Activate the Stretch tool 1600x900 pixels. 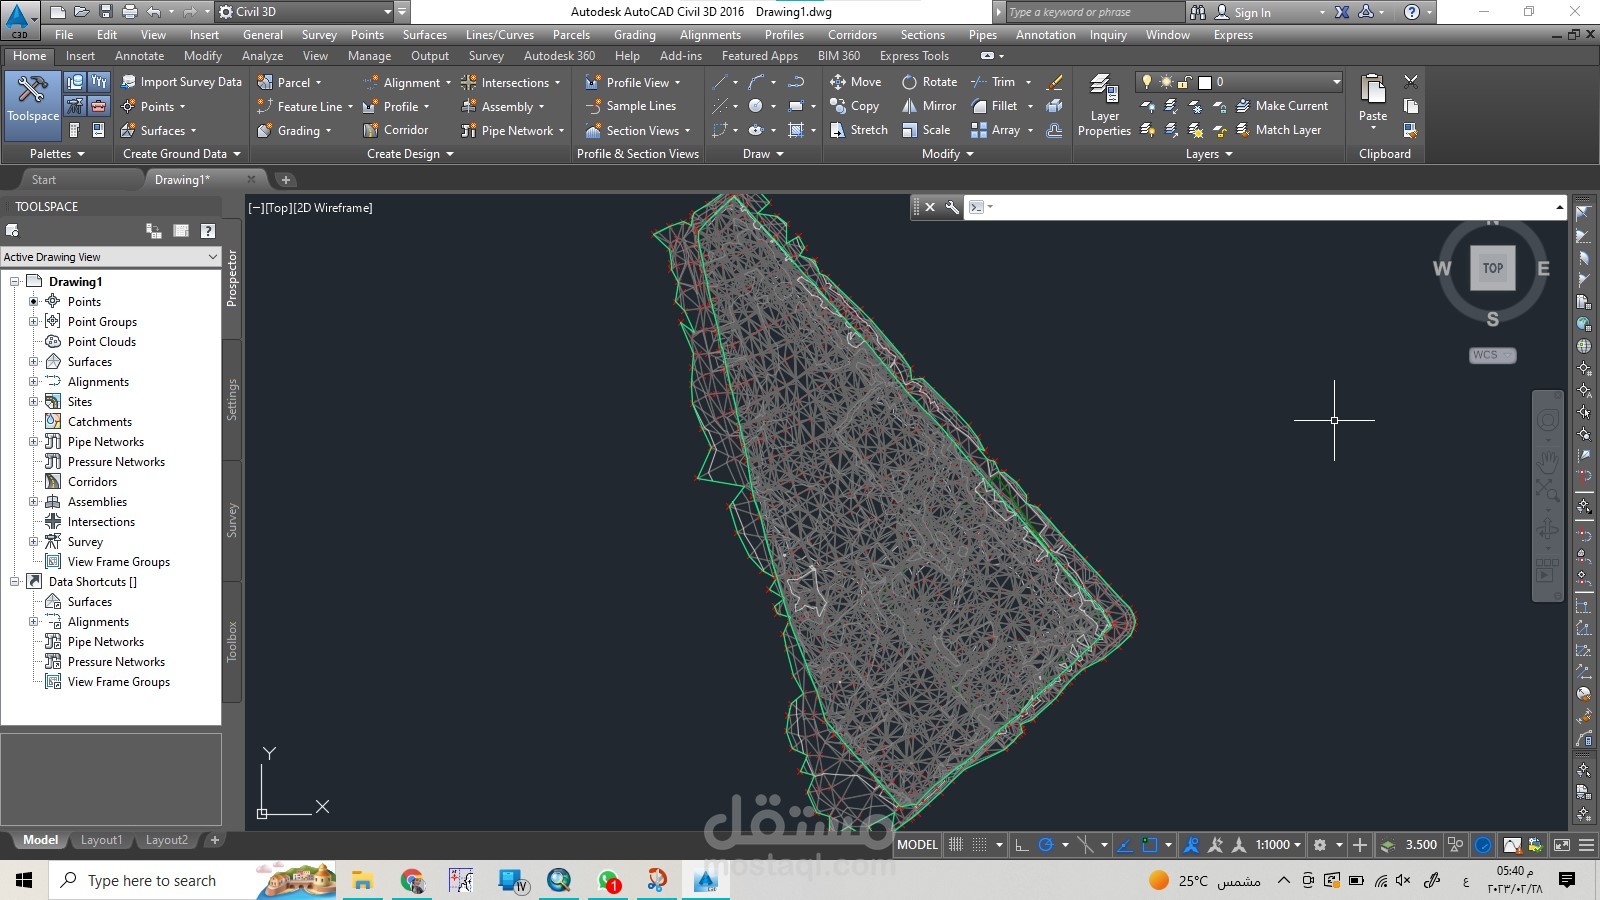[x=858, y=130]
